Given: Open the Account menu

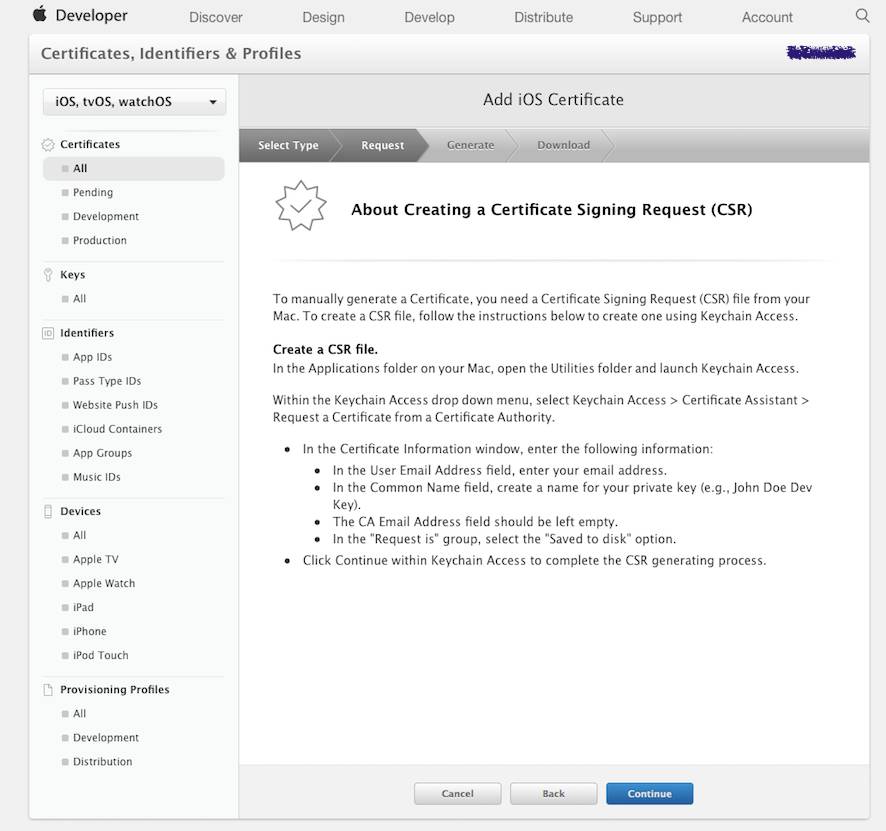Looking at the screenshot, I should tap(767, 18).
